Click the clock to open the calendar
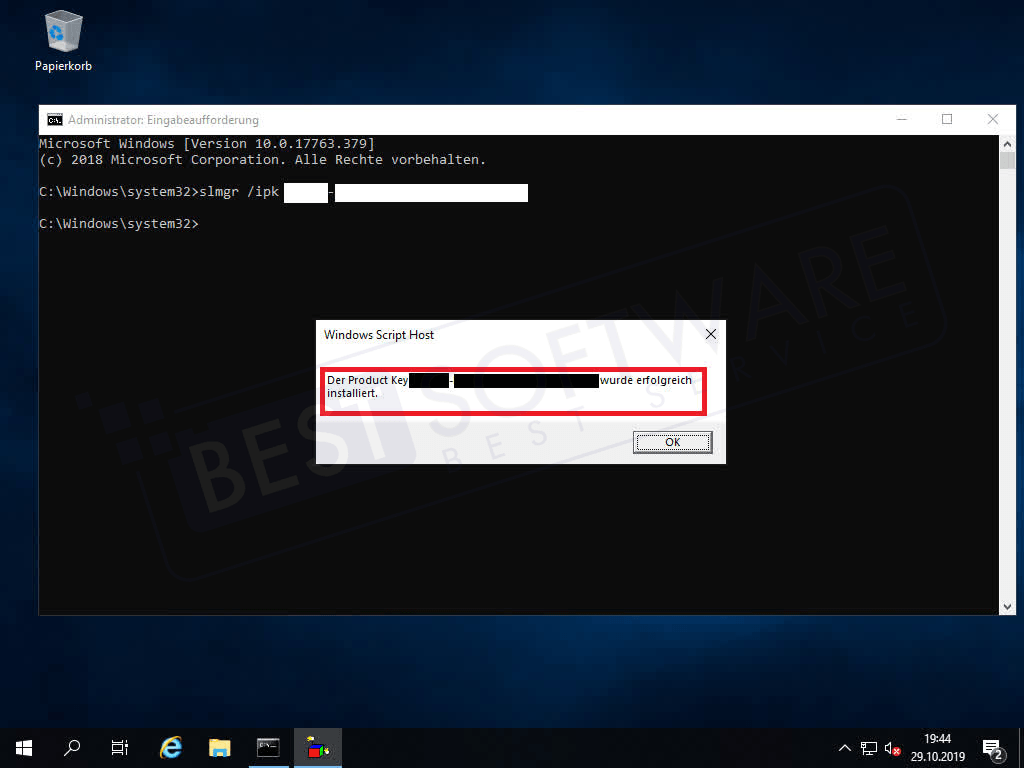Viewport: 1024px width, 768px height. pos(938,747)
